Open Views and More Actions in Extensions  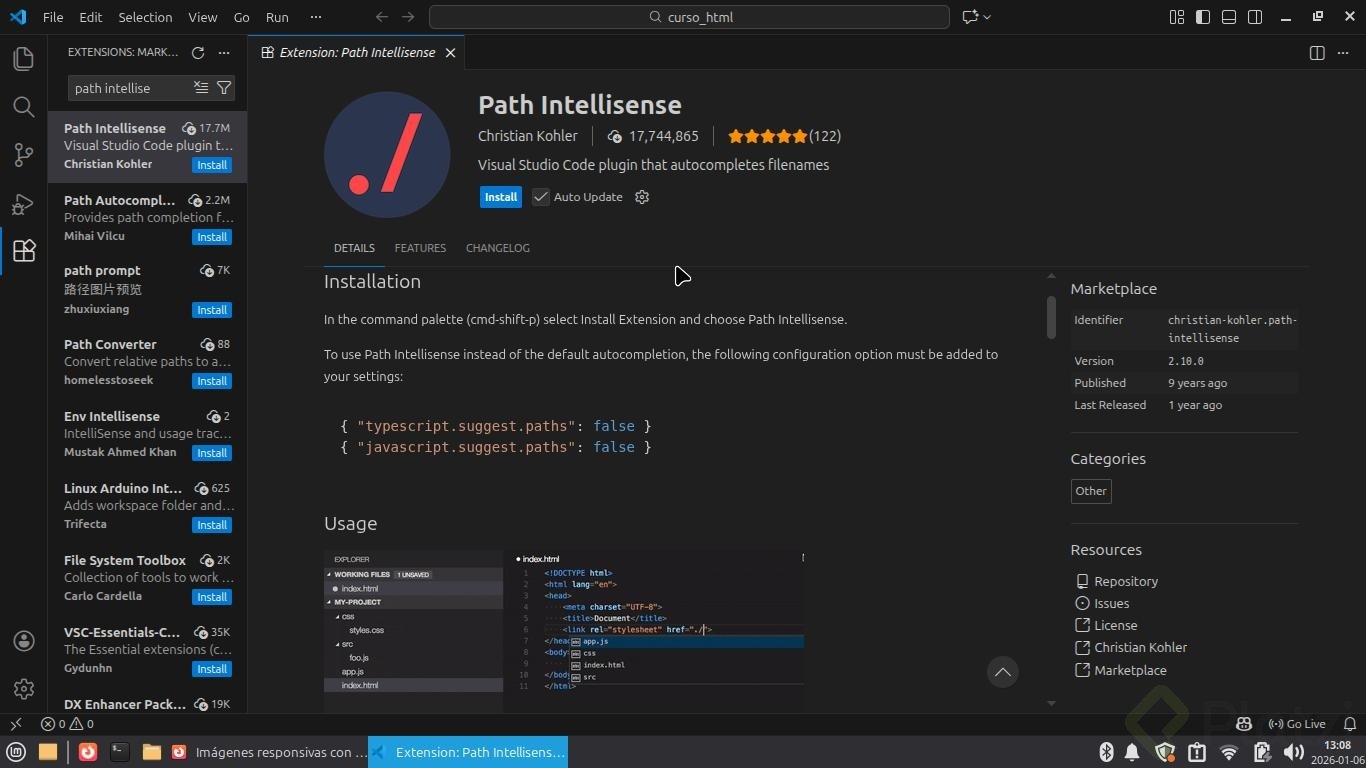(224, 52)
